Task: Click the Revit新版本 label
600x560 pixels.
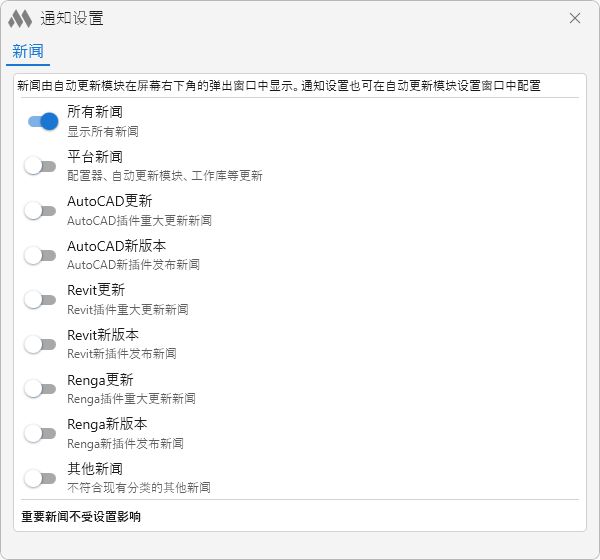Action: point(103,335)
